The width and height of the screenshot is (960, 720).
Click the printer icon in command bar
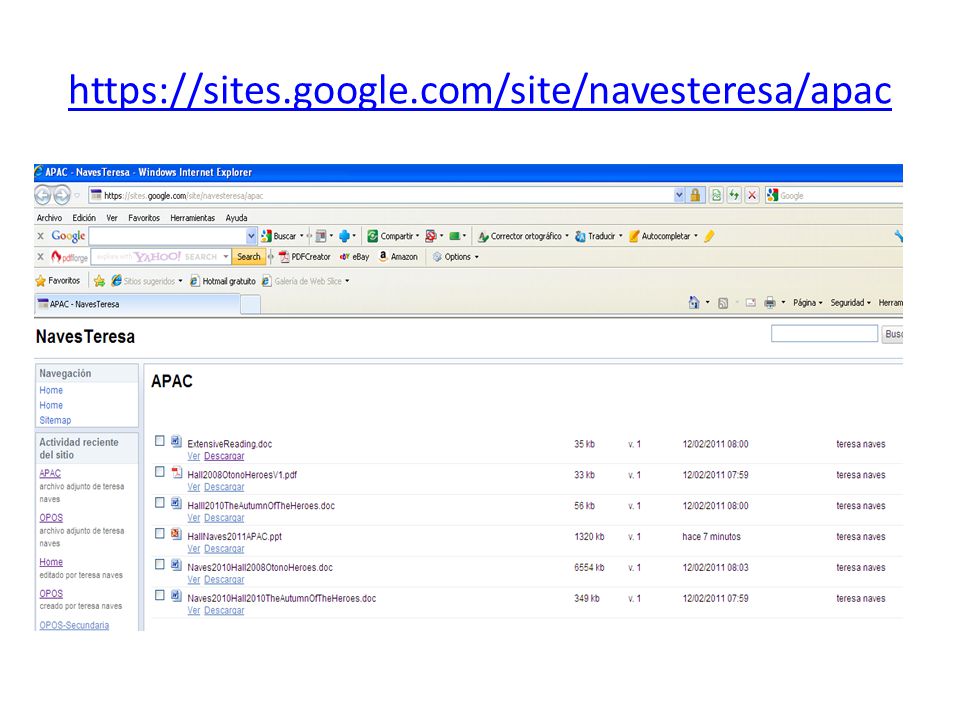click(x=770, y=302)
